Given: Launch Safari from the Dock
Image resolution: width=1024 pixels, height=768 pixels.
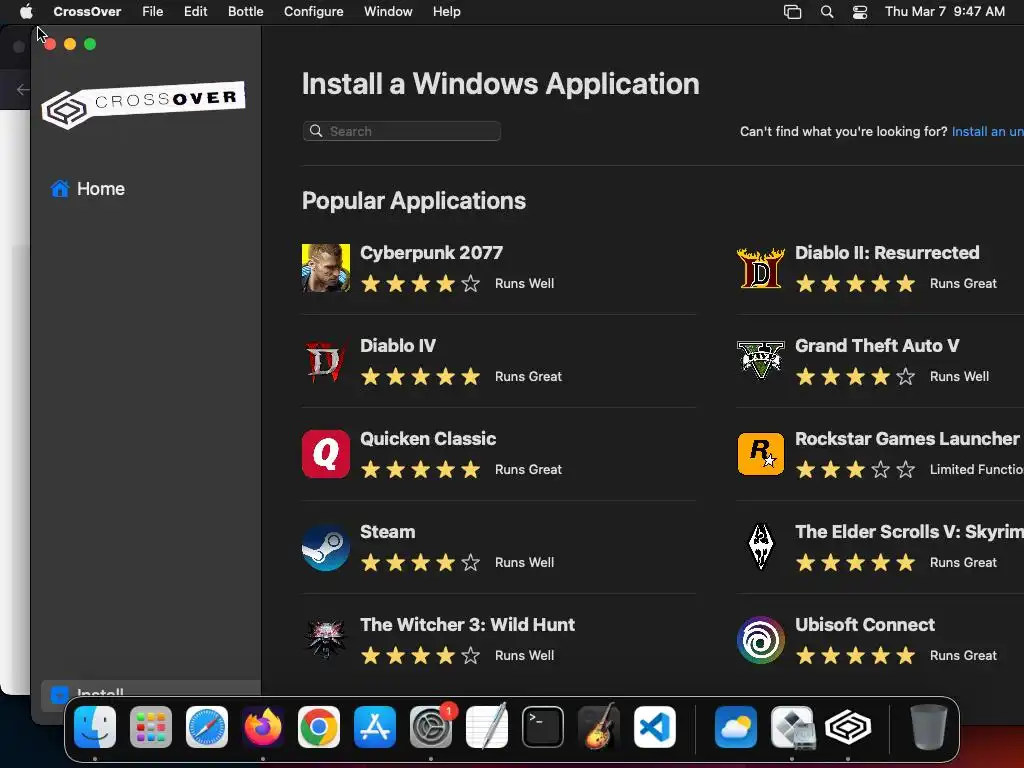Looking at the screenshot, I should pyautogui.click(x=207, y=727).
